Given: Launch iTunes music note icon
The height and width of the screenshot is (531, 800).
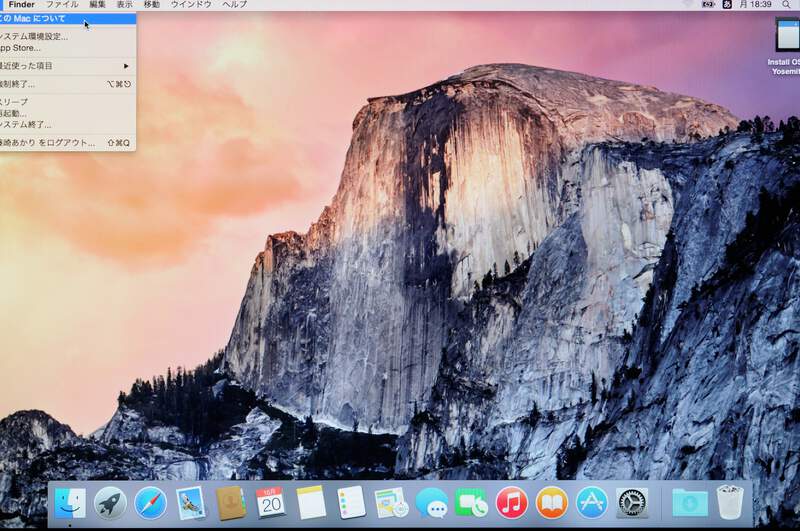Looking at the screenshot, I should [512, 503].
